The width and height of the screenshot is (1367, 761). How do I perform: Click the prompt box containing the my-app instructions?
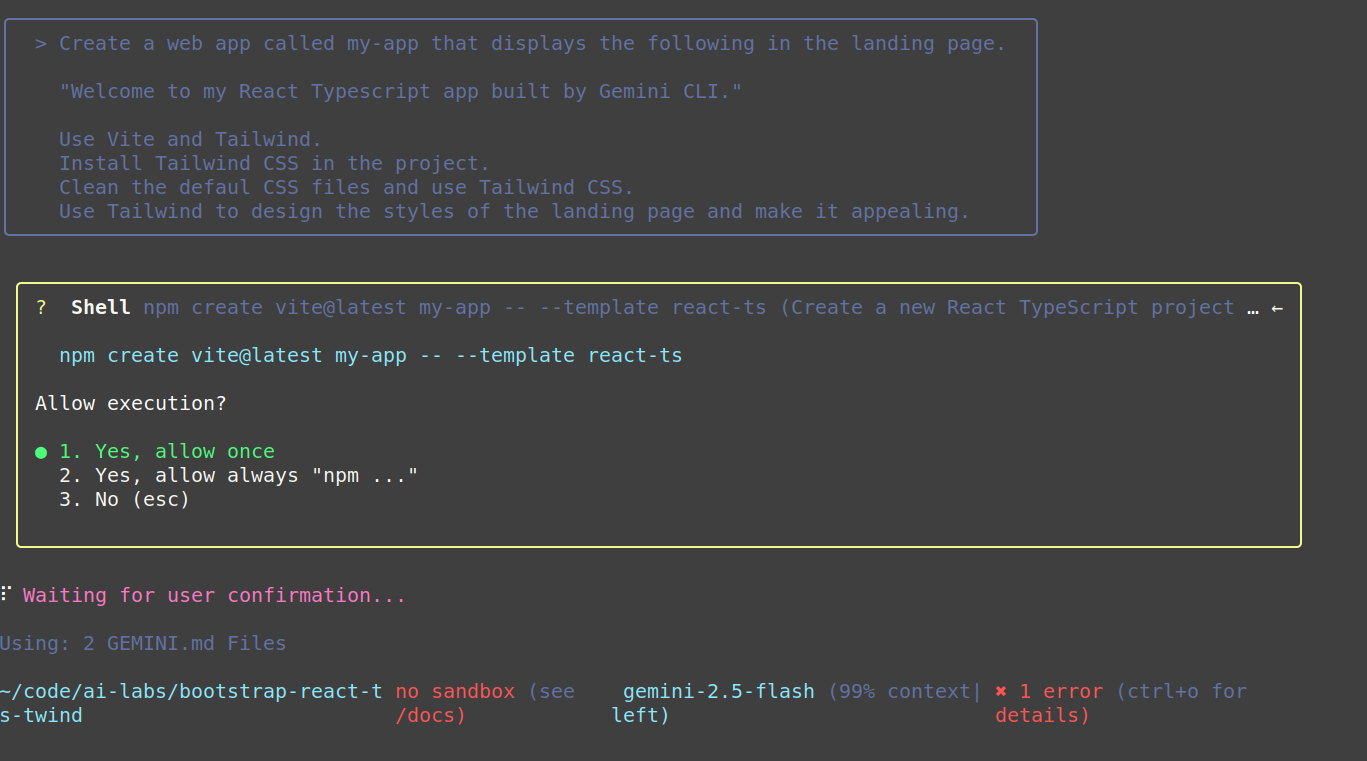[x=522, y=127]
